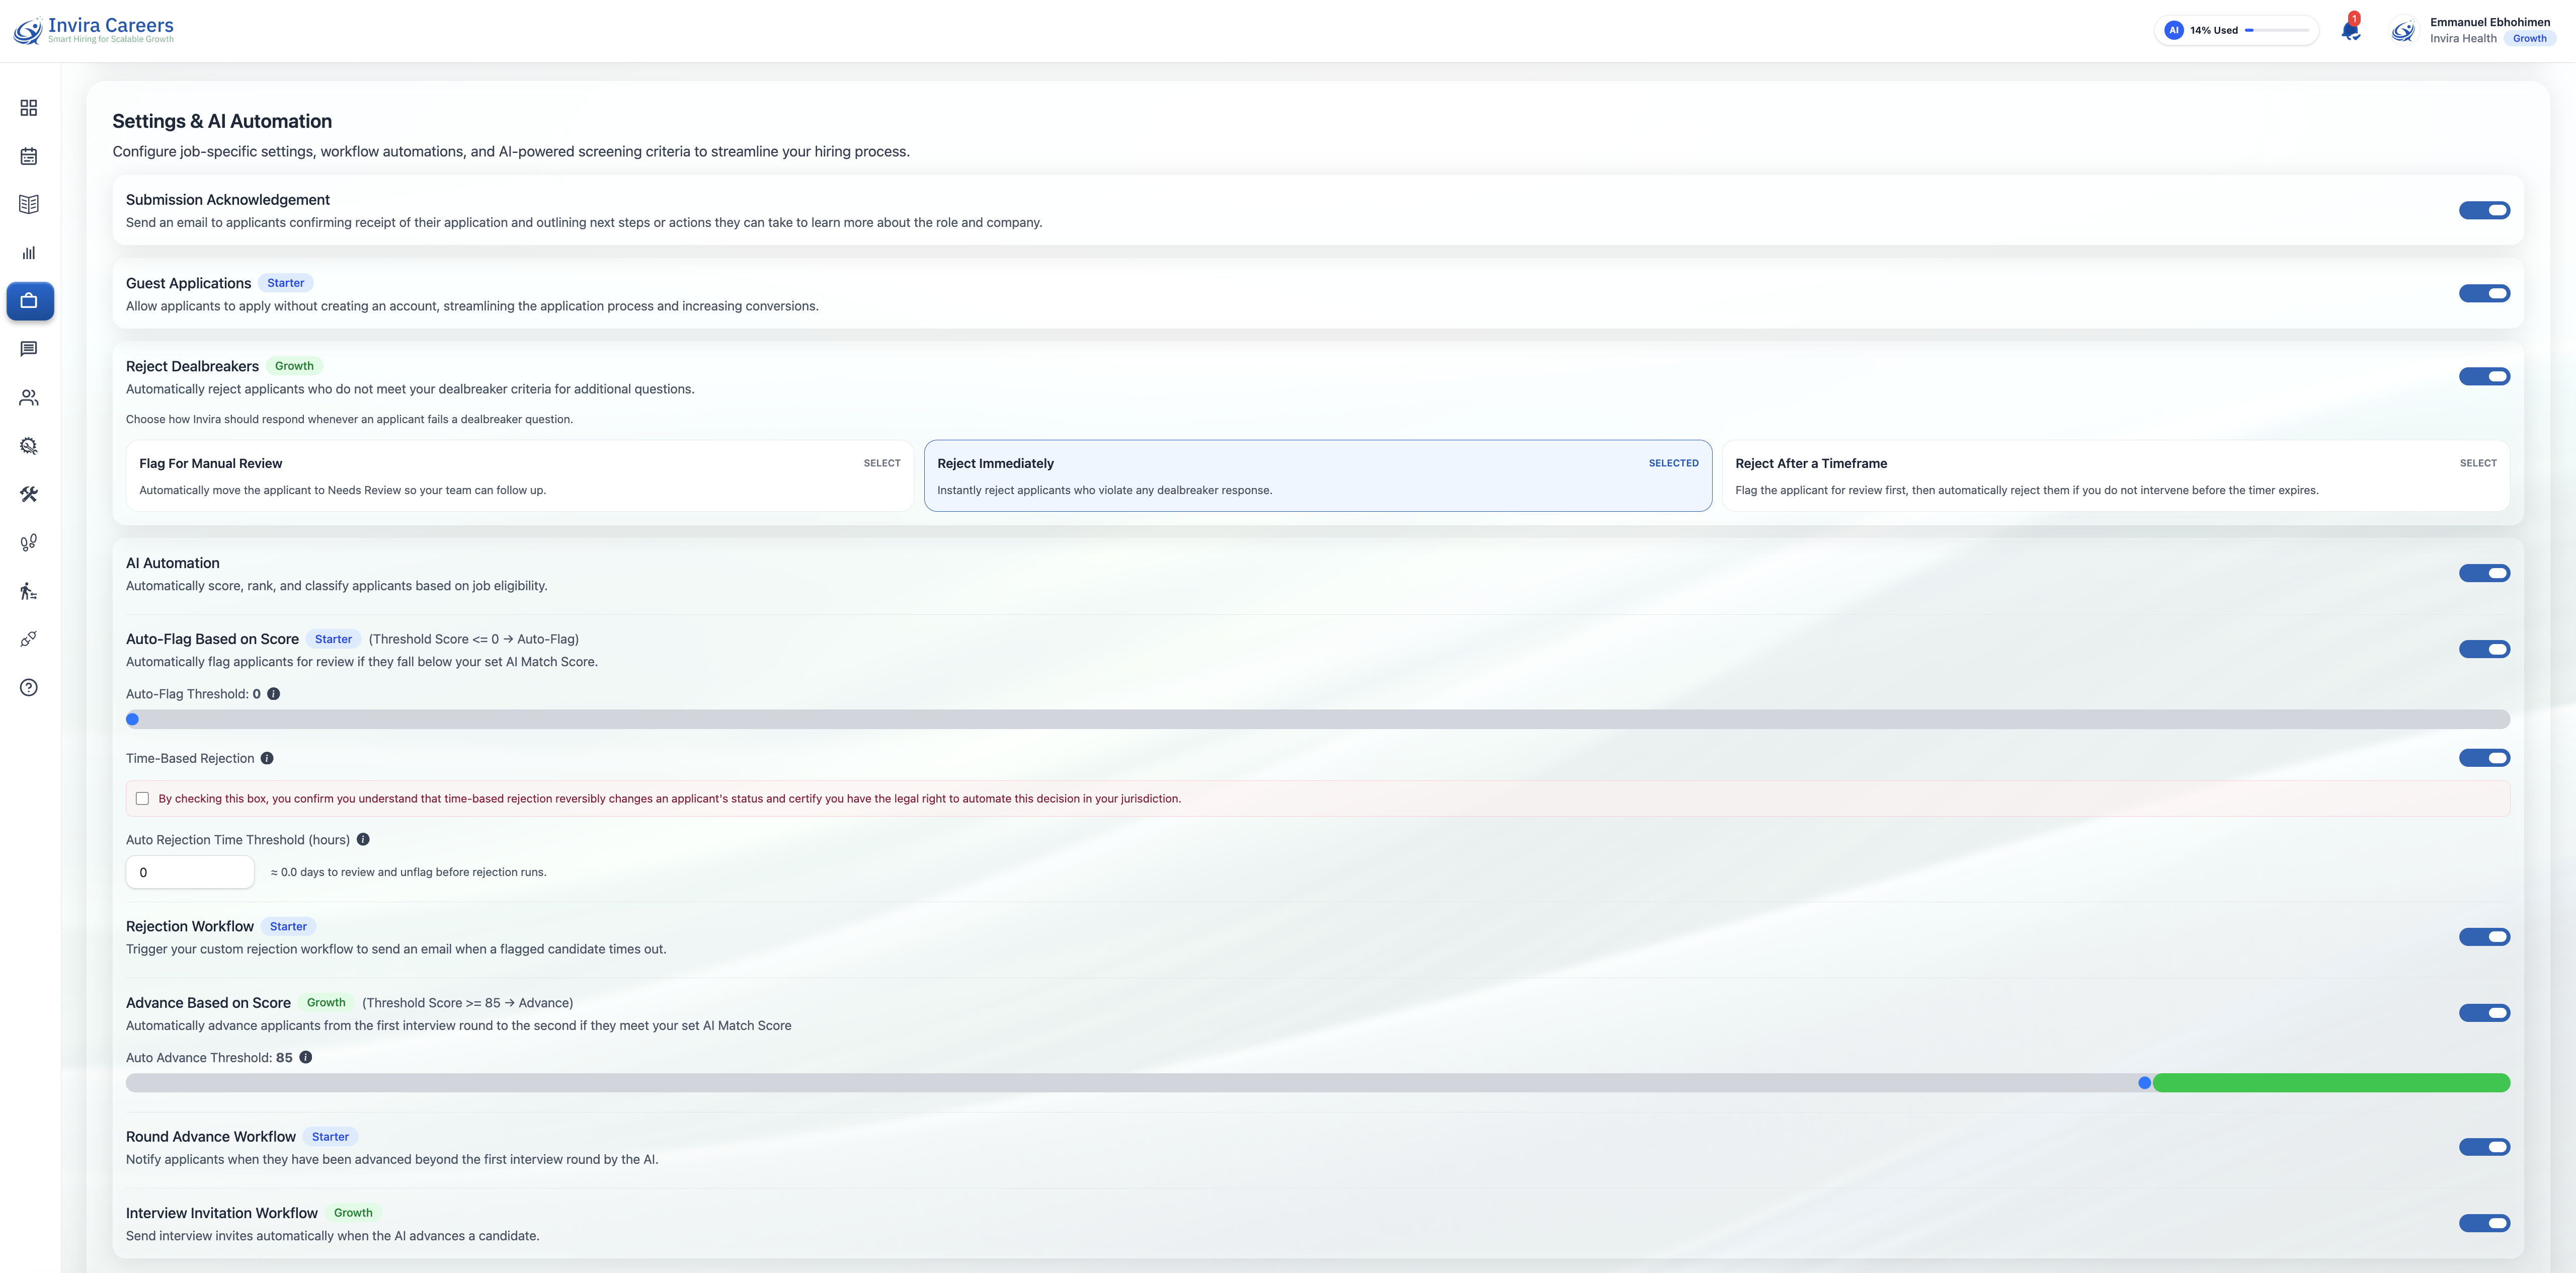Open the calendar icon in the sidebar
This screenshot has height=1273, width=2576.
pyautogui.click(x=29, y=156)
